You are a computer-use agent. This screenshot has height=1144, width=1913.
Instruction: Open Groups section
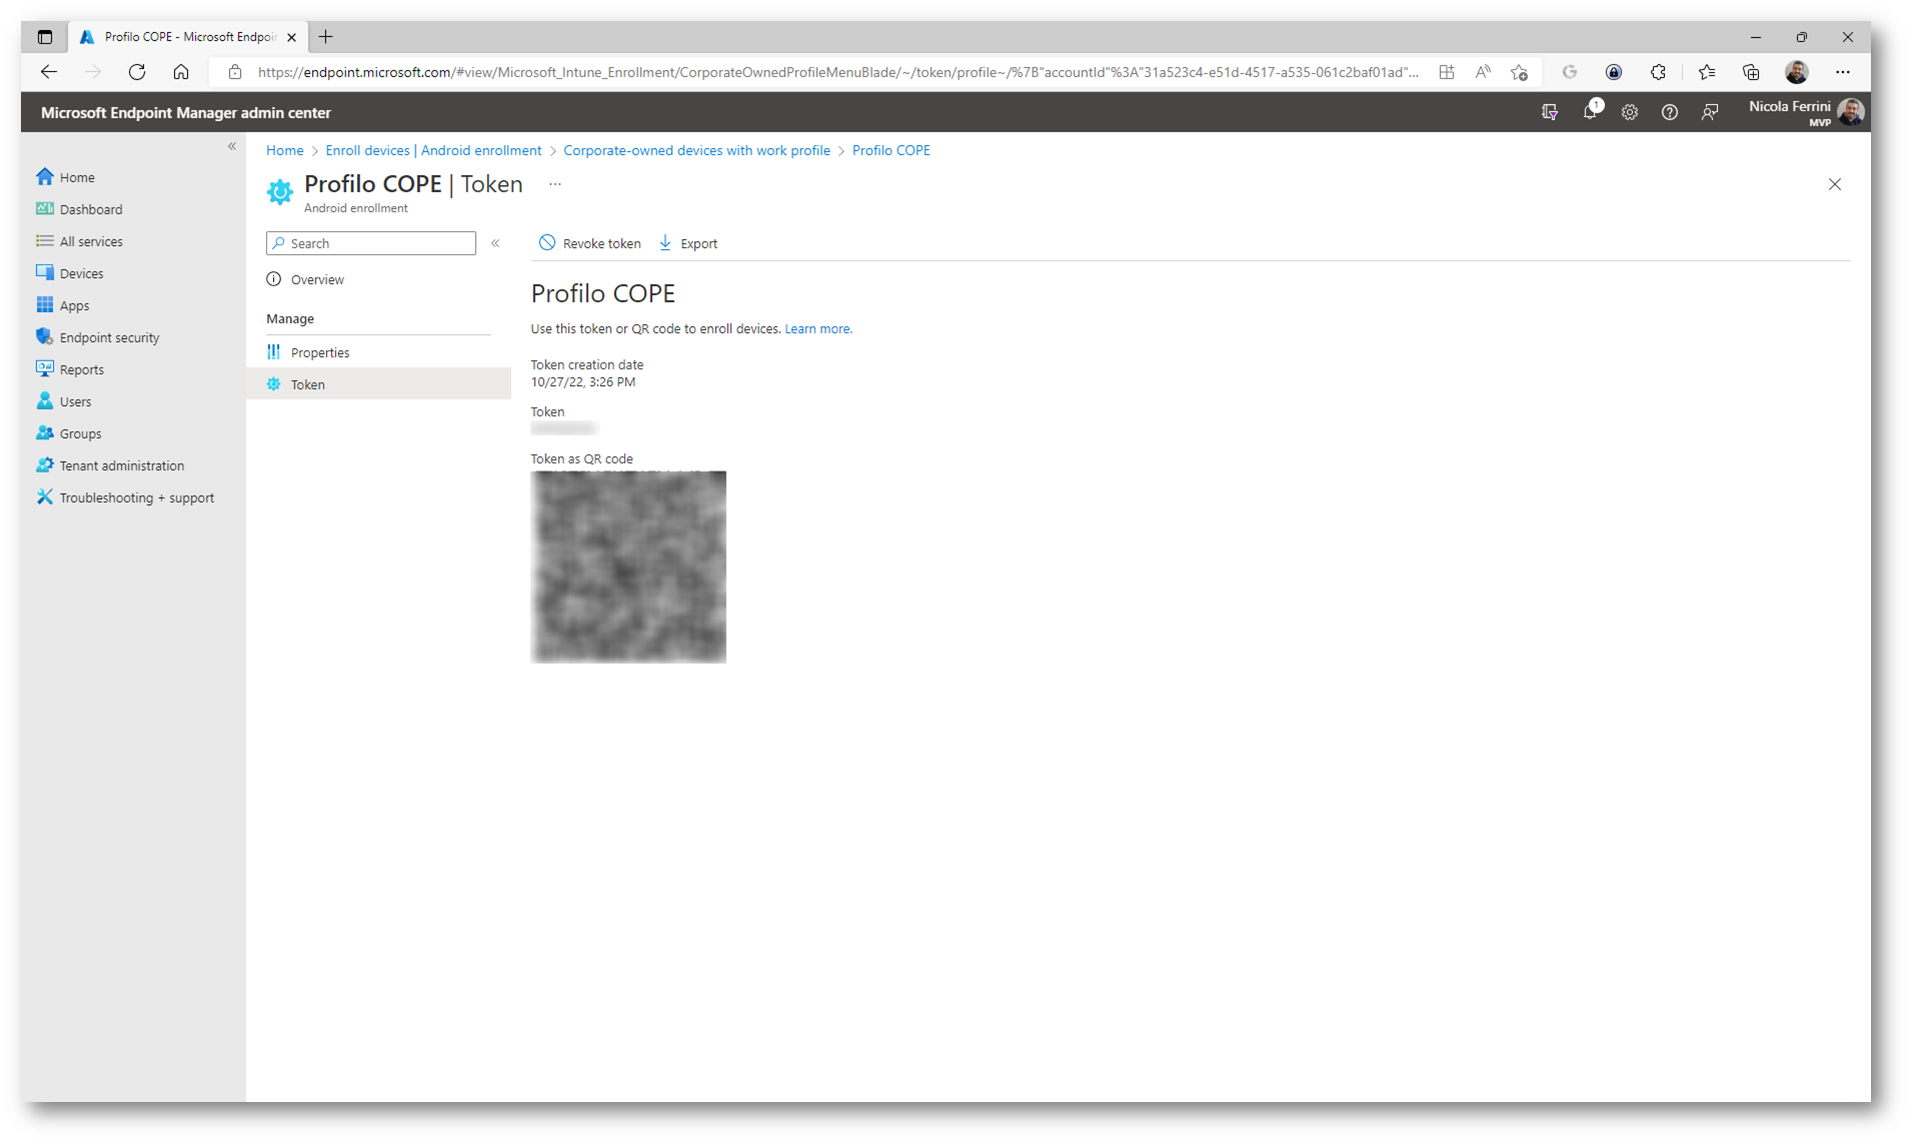pos(80,433)
